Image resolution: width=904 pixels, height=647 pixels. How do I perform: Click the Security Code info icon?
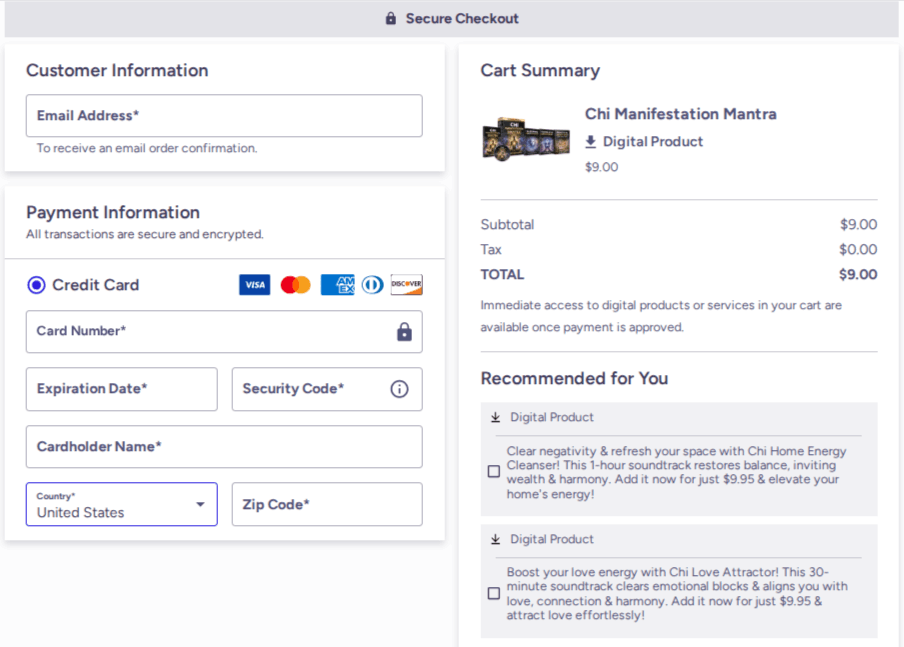[399, 389]
